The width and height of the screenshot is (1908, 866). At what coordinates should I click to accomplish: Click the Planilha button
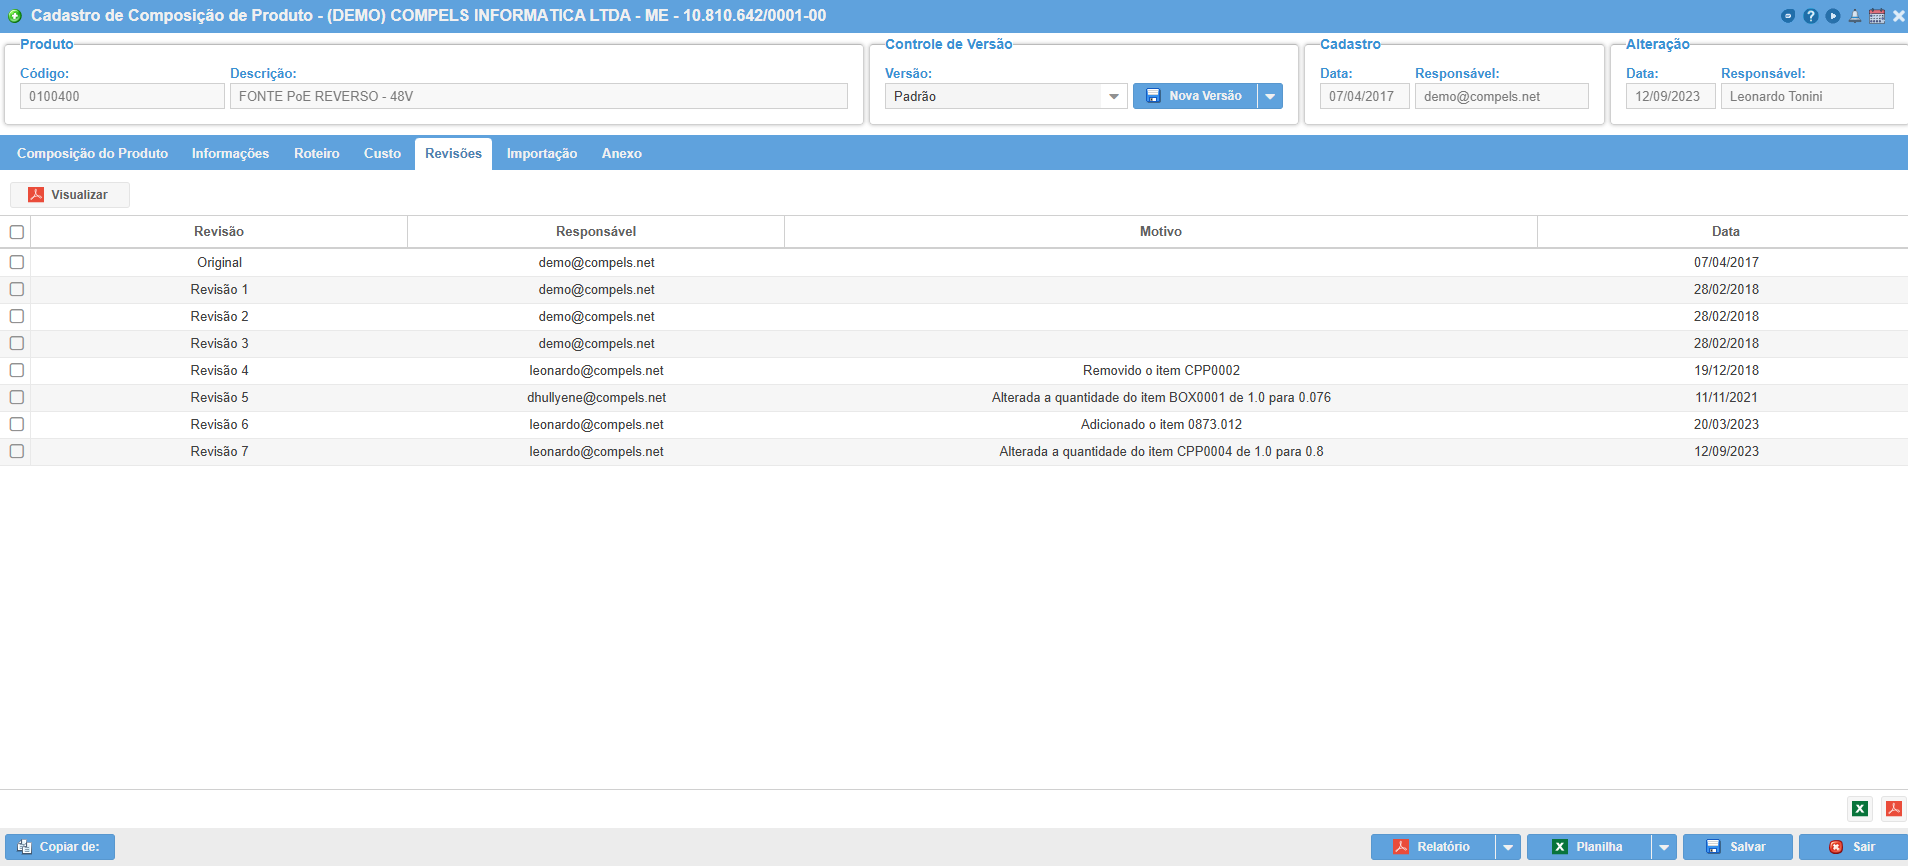(x=1589, y=847)
